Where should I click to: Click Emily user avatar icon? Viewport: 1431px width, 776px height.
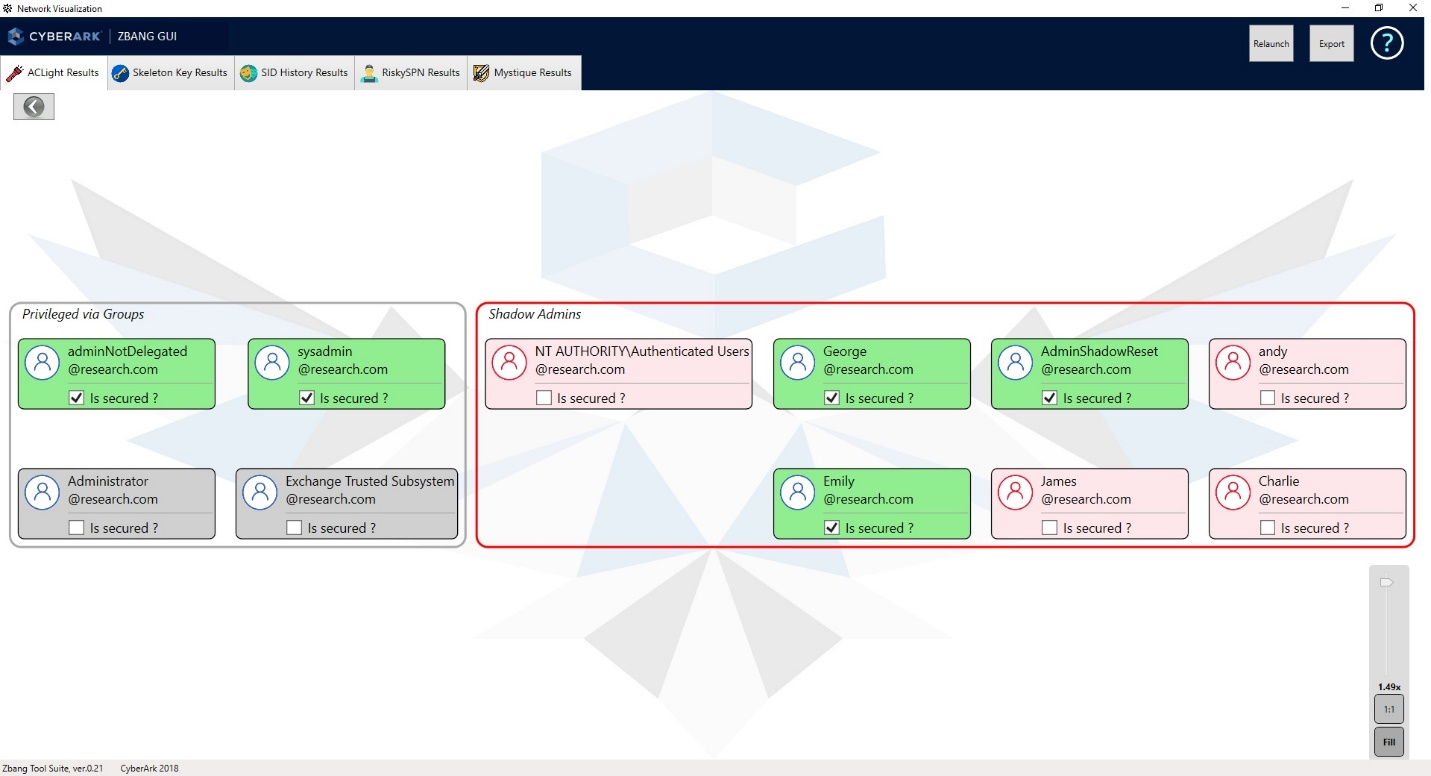[797, 492]
